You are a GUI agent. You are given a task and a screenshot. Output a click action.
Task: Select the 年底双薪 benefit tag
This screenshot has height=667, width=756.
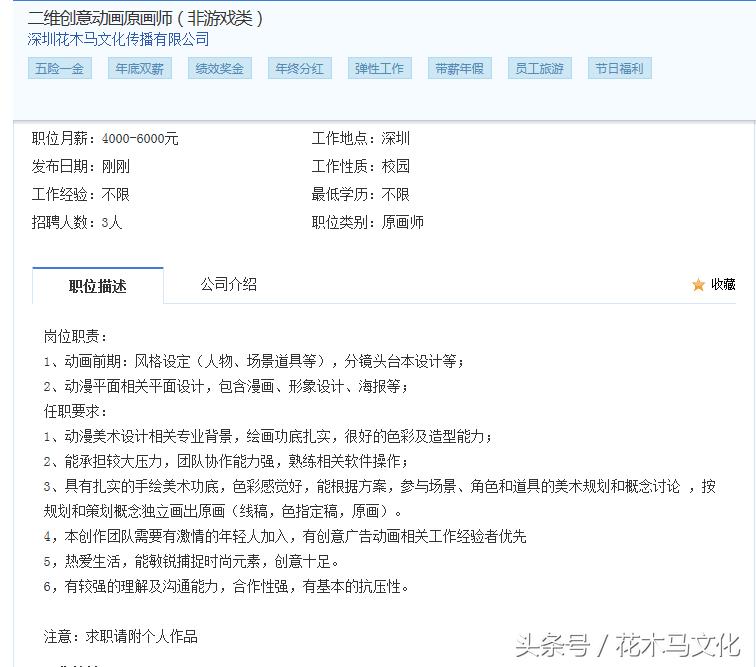point(140,68)
